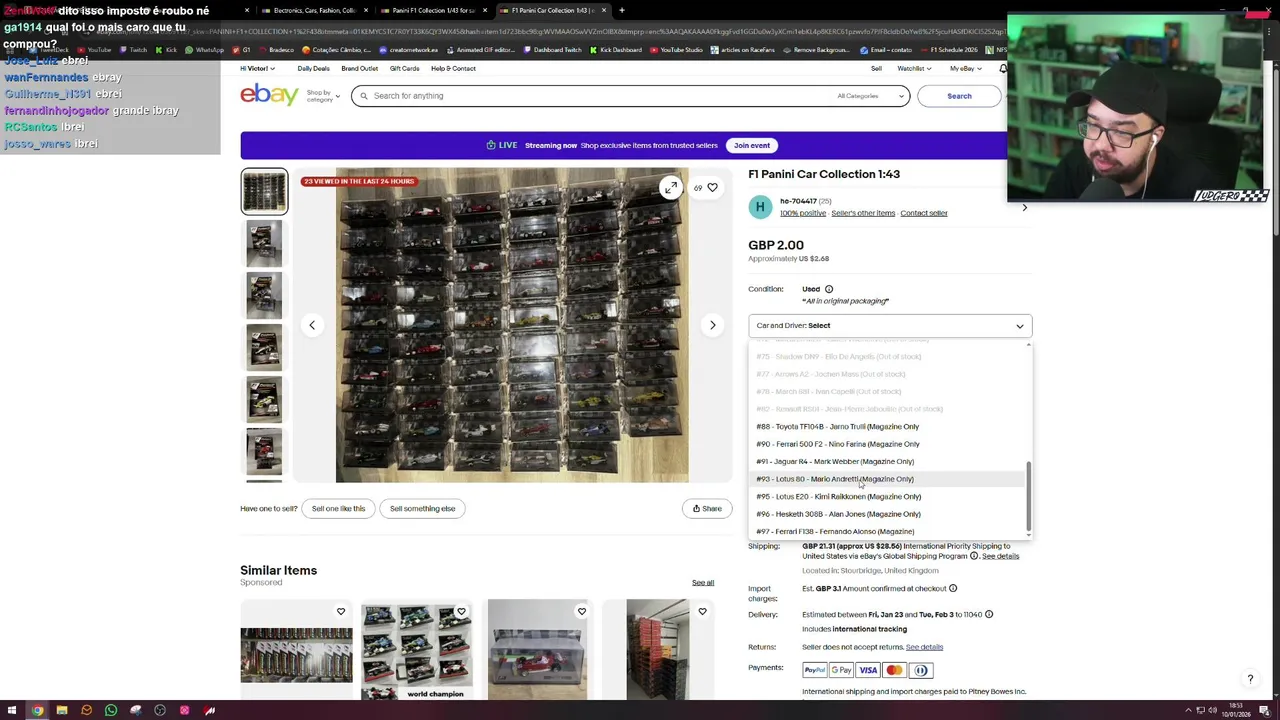The image size is (1280, 720).
Task: Go to next gallery image arrow
Action: [x=712, y=325]
